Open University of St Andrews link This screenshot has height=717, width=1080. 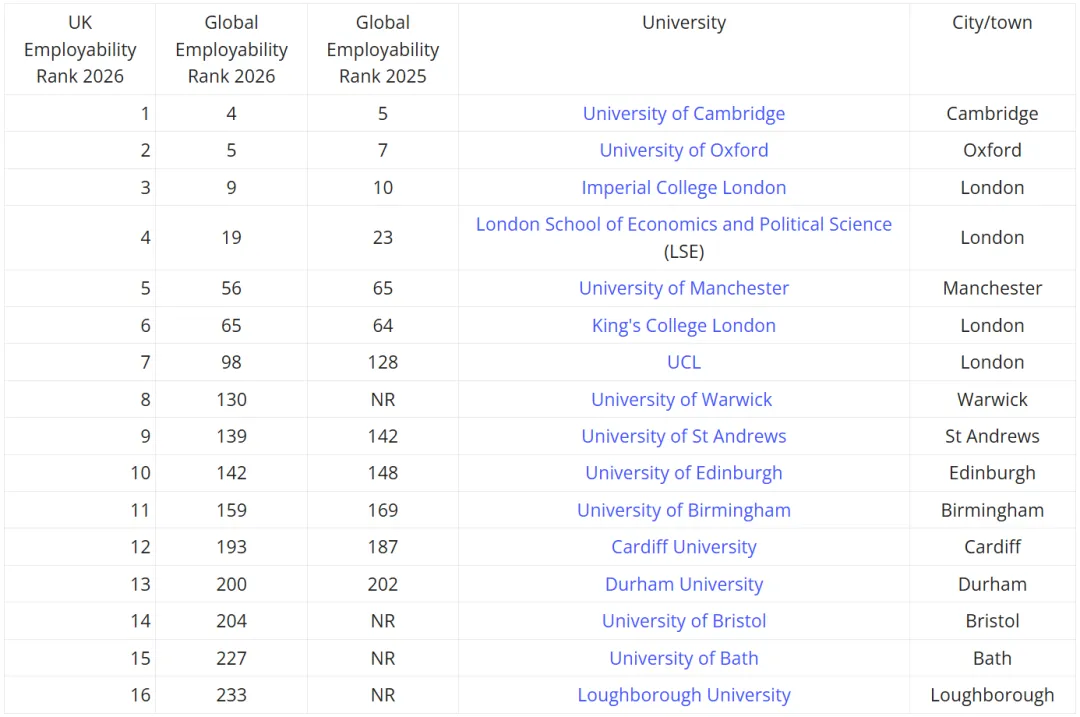click(683, 437)
